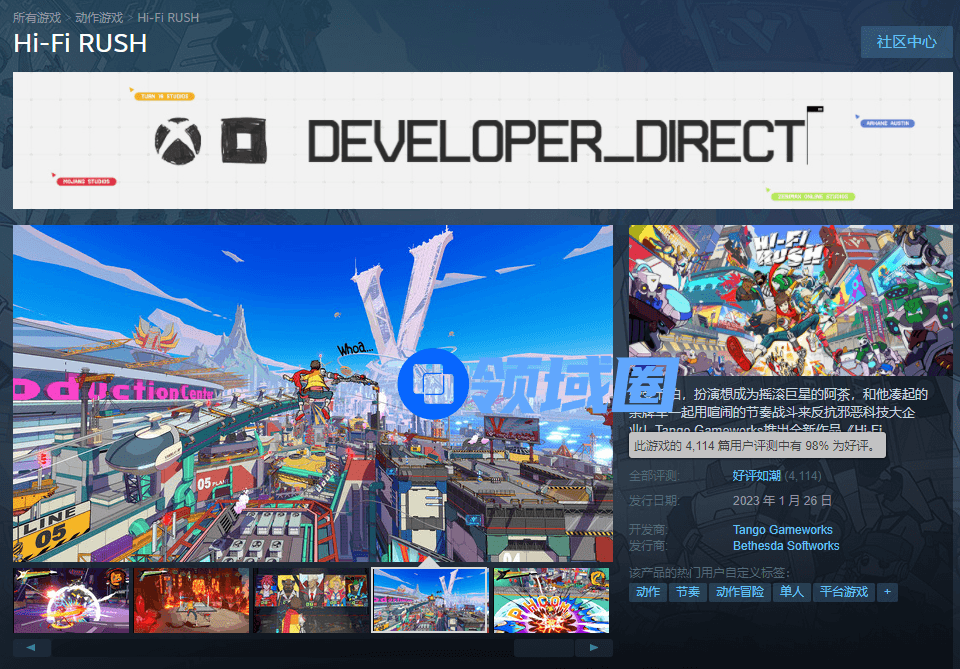View the first screenshot thumbnail
960x669 pixels.
pyautogui.click(x=71, y=600)
